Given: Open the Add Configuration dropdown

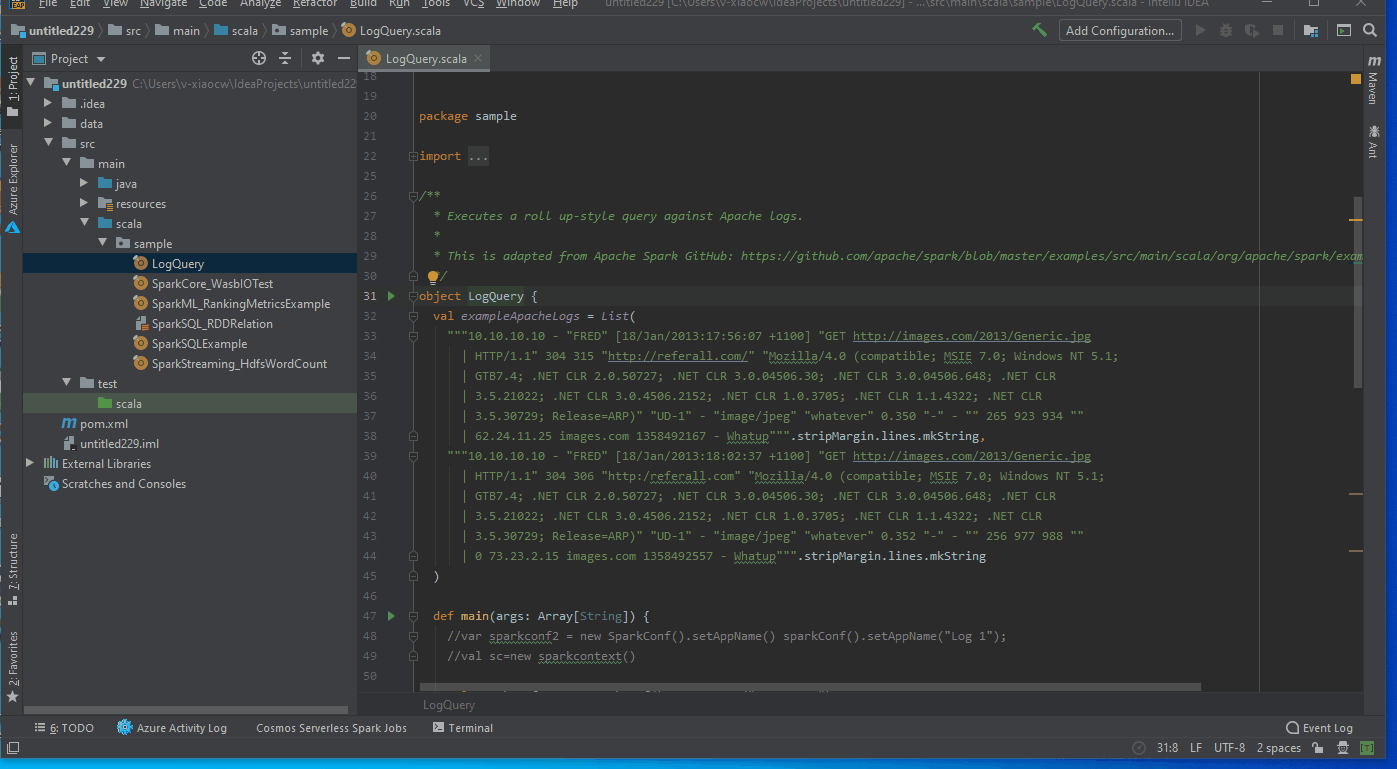Looking at the screenshot, I should tap(1119, 30).
